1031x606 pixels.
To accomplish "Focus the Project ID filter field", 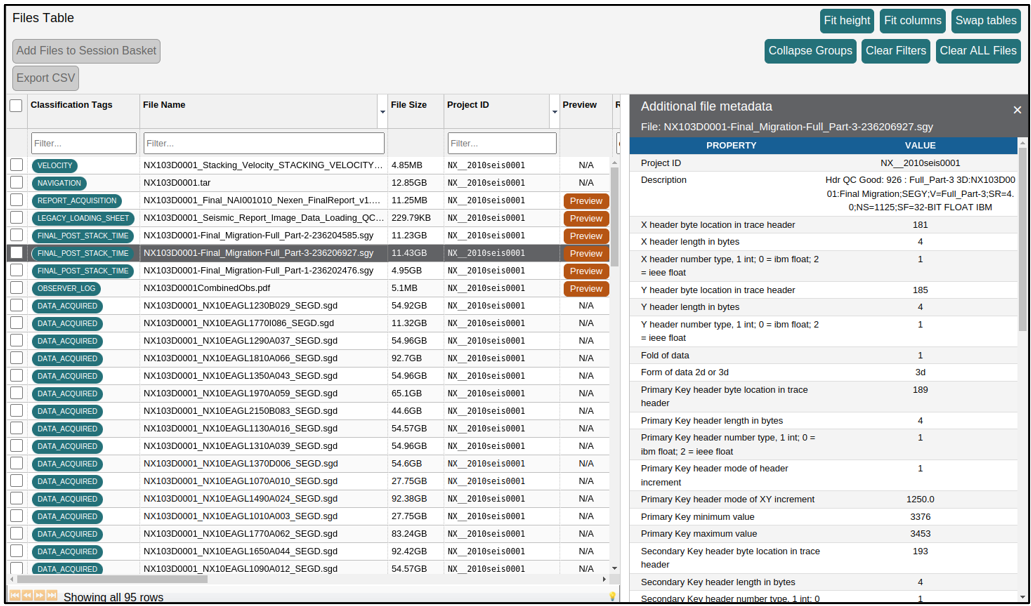I will (x=502, y=143).
